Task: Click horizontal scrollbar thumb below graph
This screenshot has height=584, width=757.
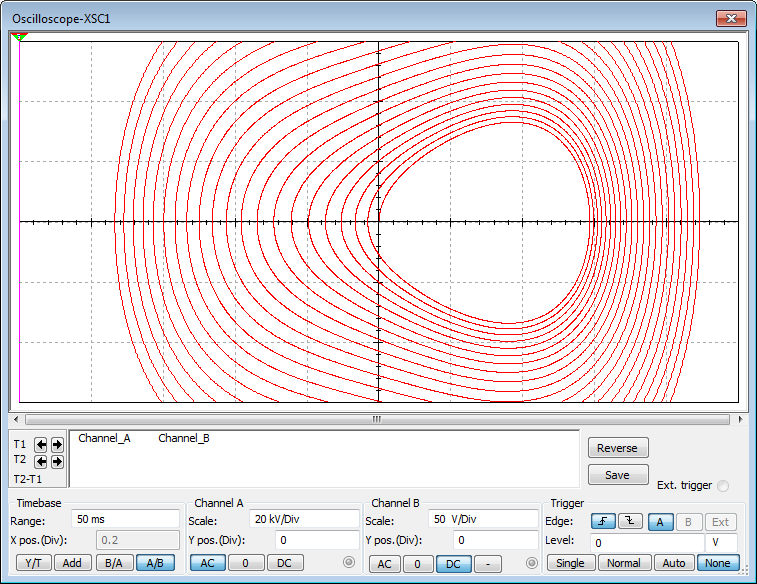Action: point(377,419)
